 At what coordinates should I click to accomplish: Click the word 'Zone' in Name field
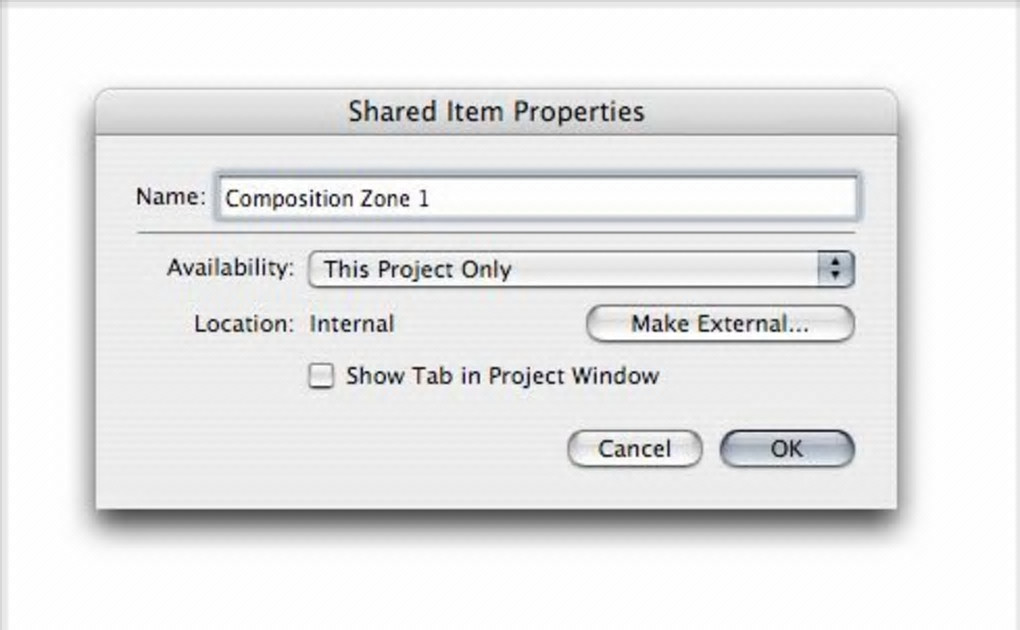(384, 198)
